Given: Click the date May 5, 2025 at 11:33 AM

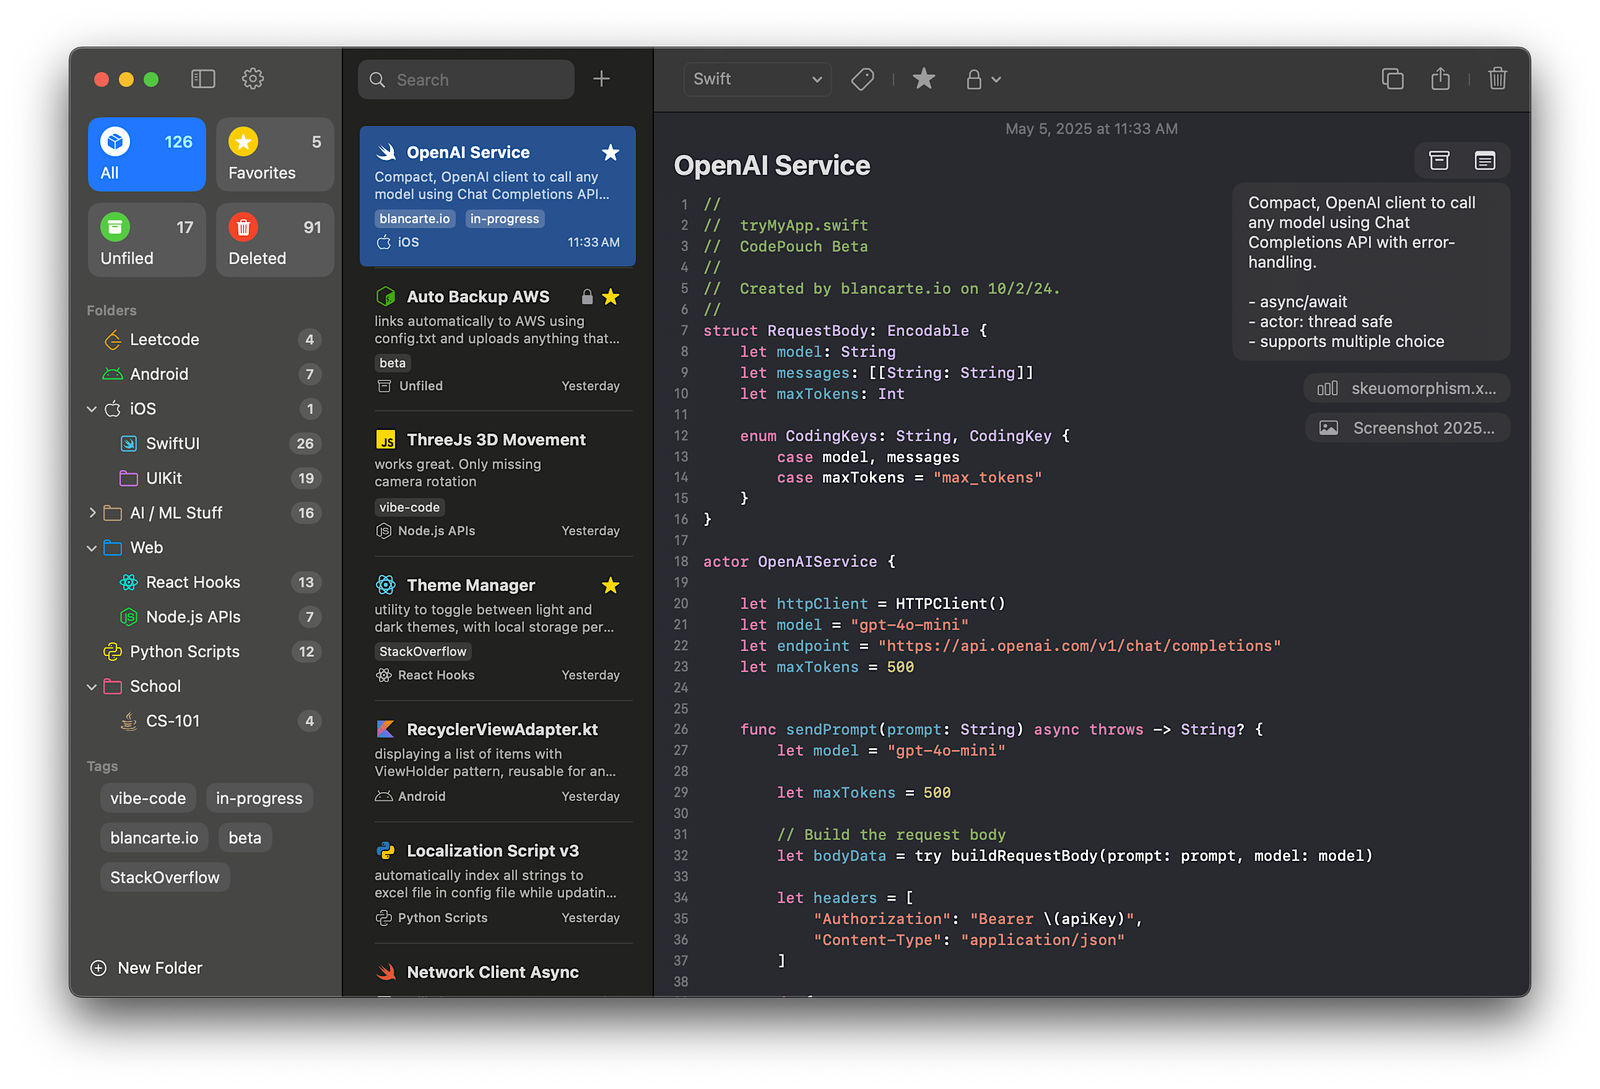Looking at the screenshot, I should click(1091, 129).
